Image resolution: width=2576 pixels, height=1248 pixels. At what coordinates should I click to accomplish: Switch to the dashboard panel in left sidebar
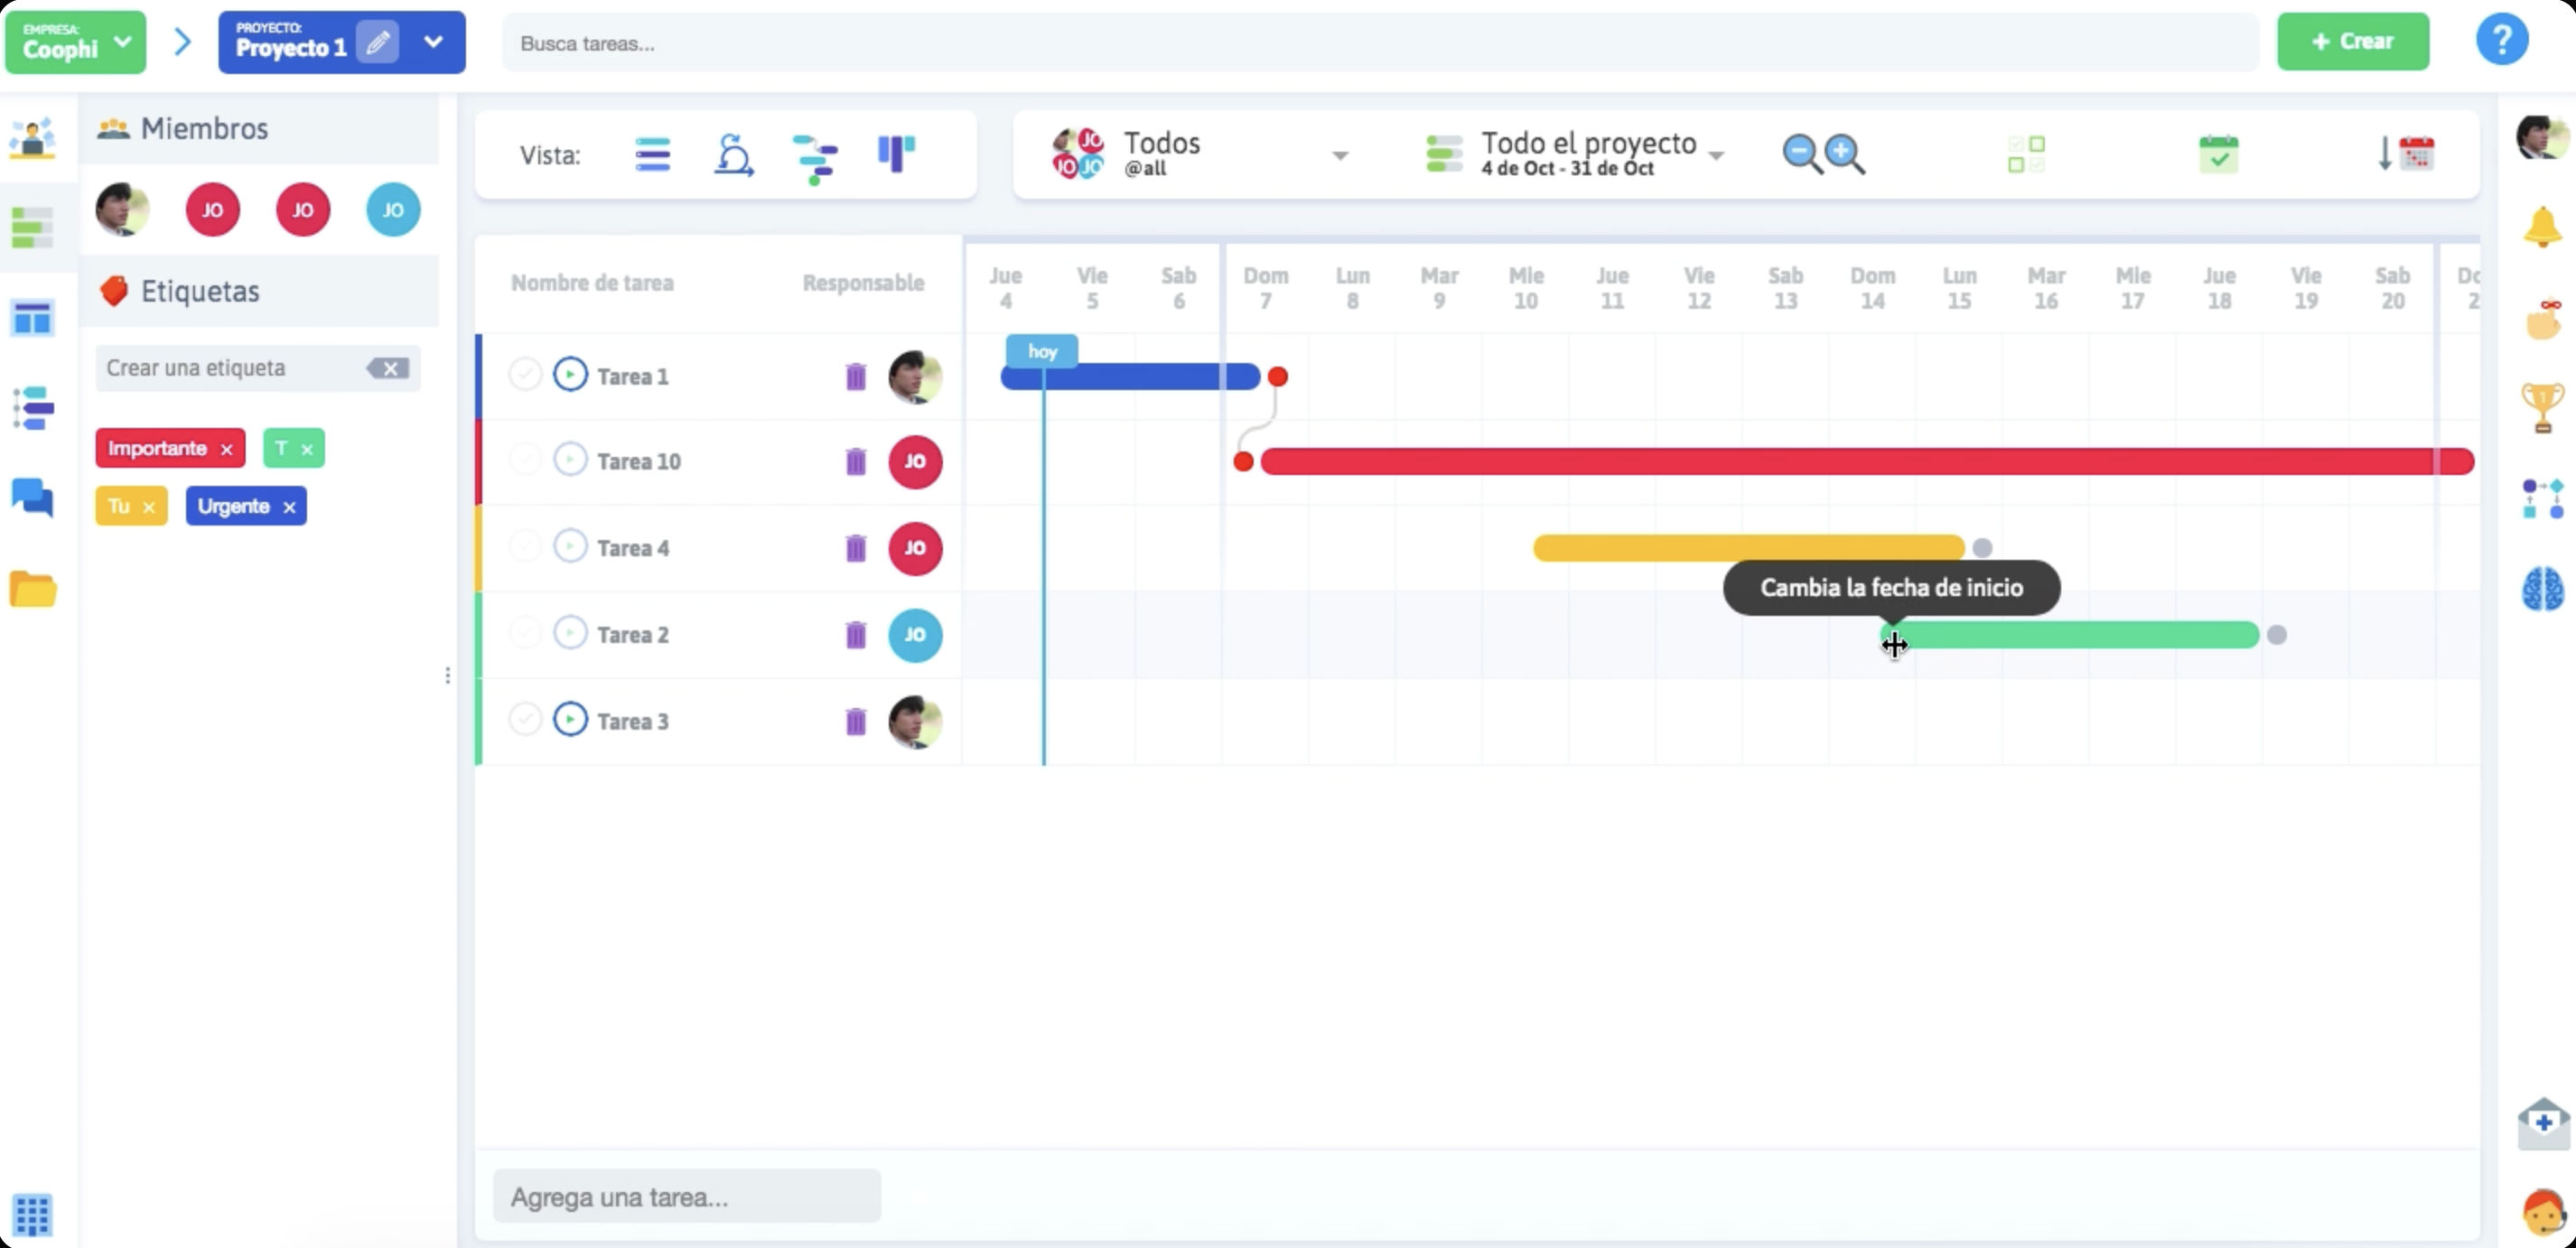pos(33,318)
